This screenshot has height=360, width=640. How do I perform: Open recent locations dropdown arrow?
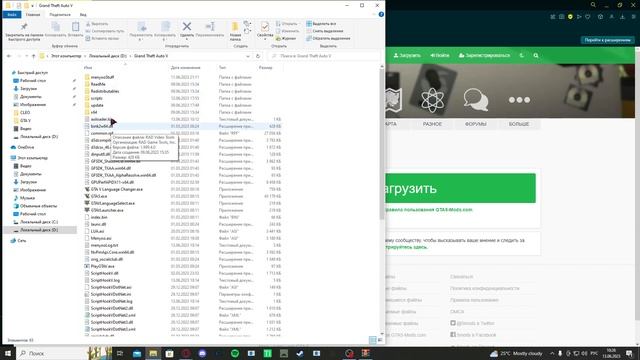27,56
